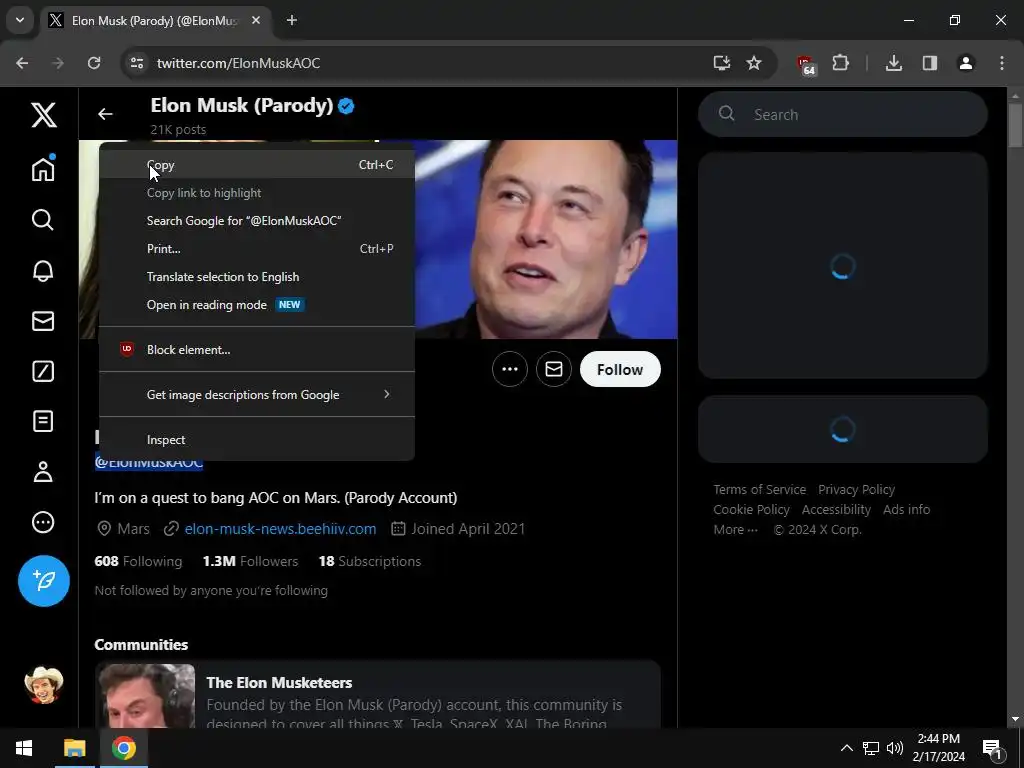Open More circle icon in sidebar
The height and width of the screenshot is (768, 1024).
point(43,522)
